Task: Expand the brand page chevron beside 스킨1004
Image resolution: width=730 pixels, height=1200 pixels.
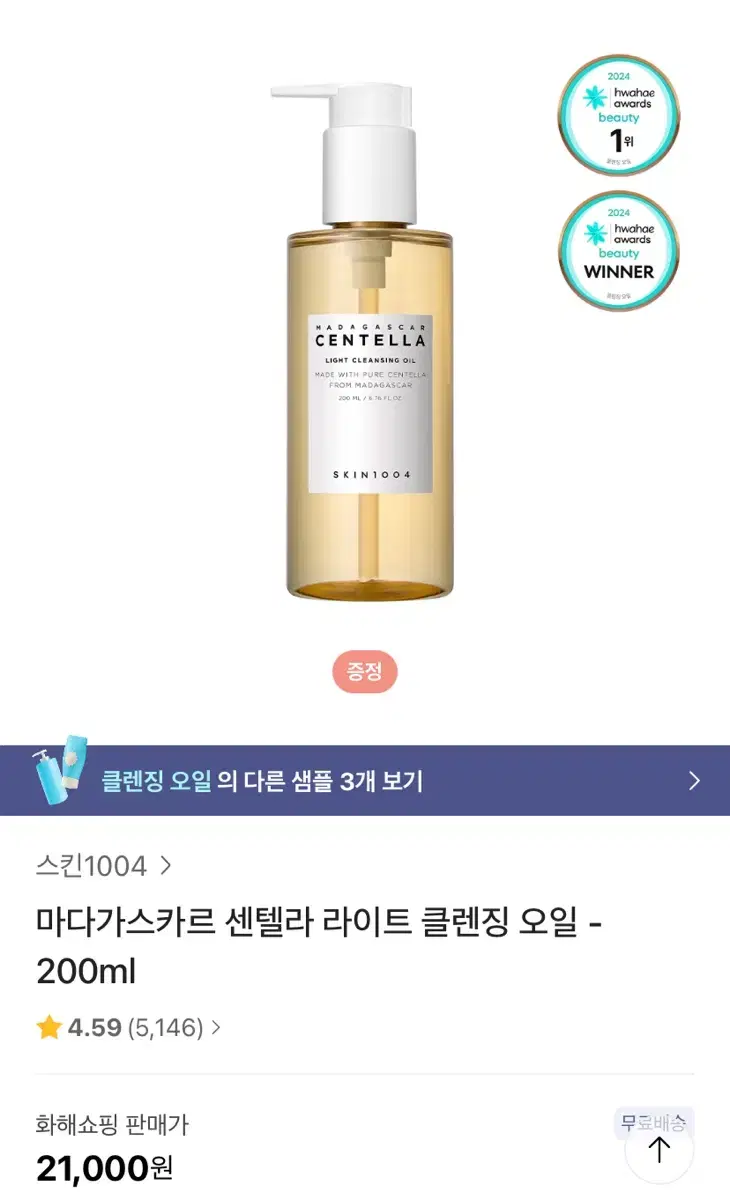Action: tap(166, 866)
